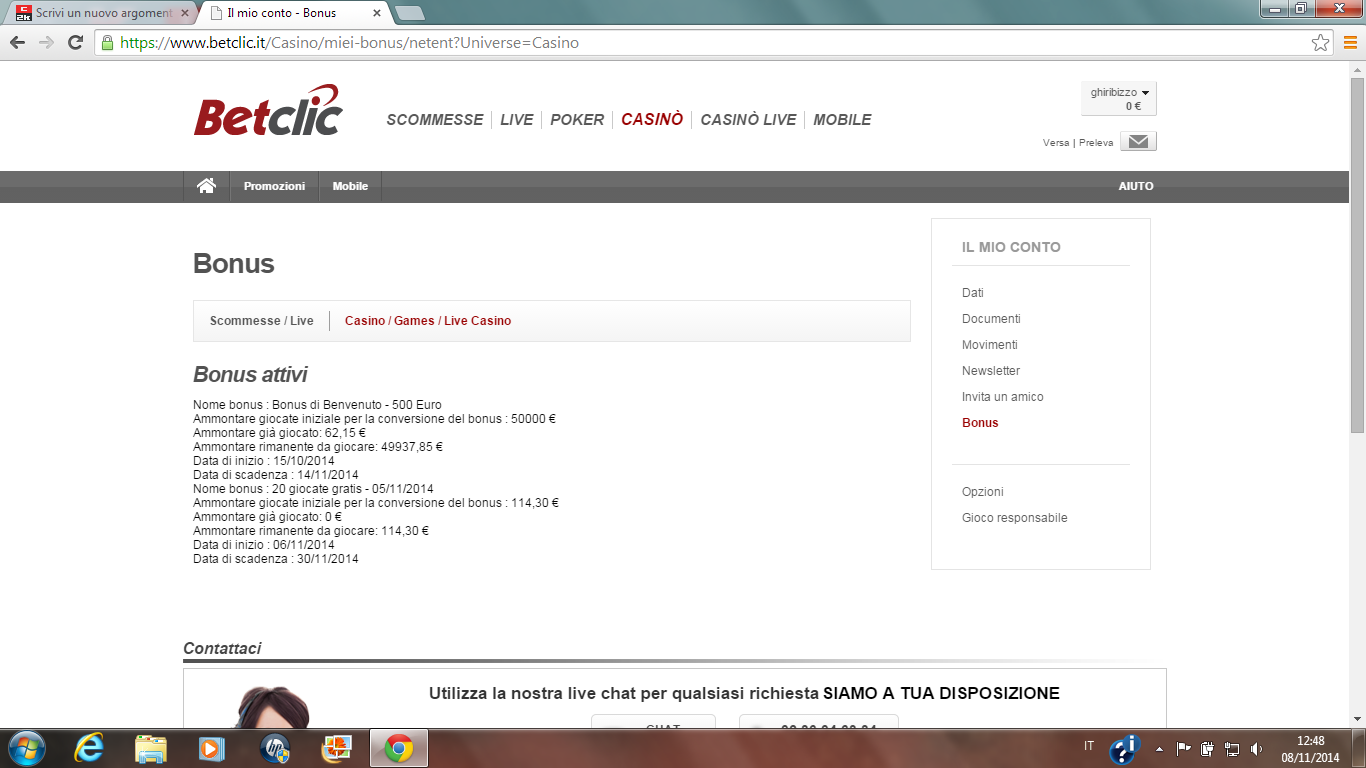
Task: Open a new browser tab
Action: pyautogui.click(x=409, y=13)
